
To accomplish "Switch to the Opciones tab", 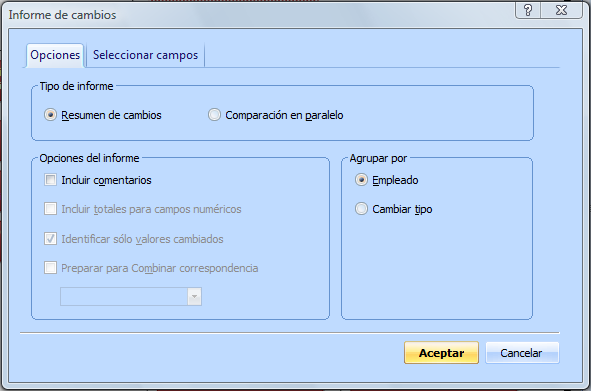I will (x=55, y=55).
